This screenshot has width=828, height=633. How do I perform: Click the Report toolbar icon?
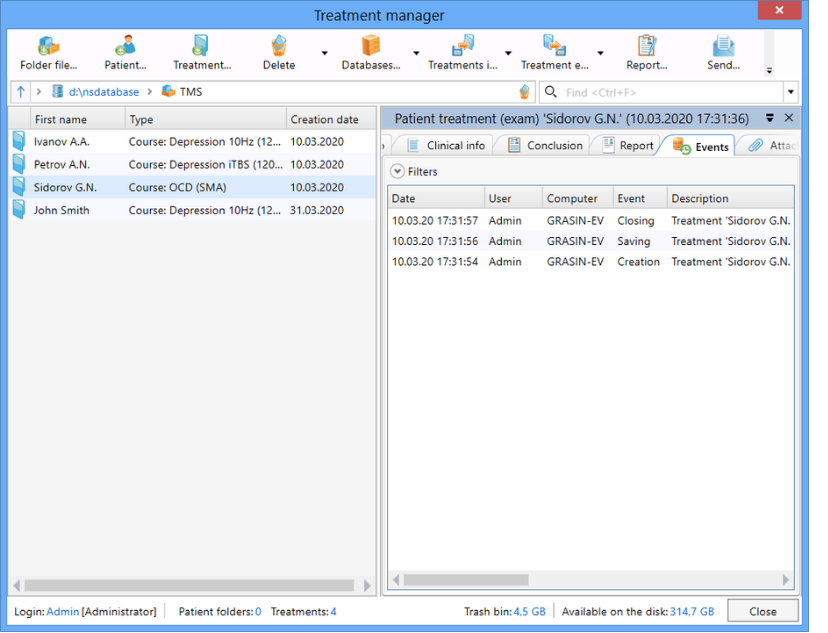[x=646, y=46]
